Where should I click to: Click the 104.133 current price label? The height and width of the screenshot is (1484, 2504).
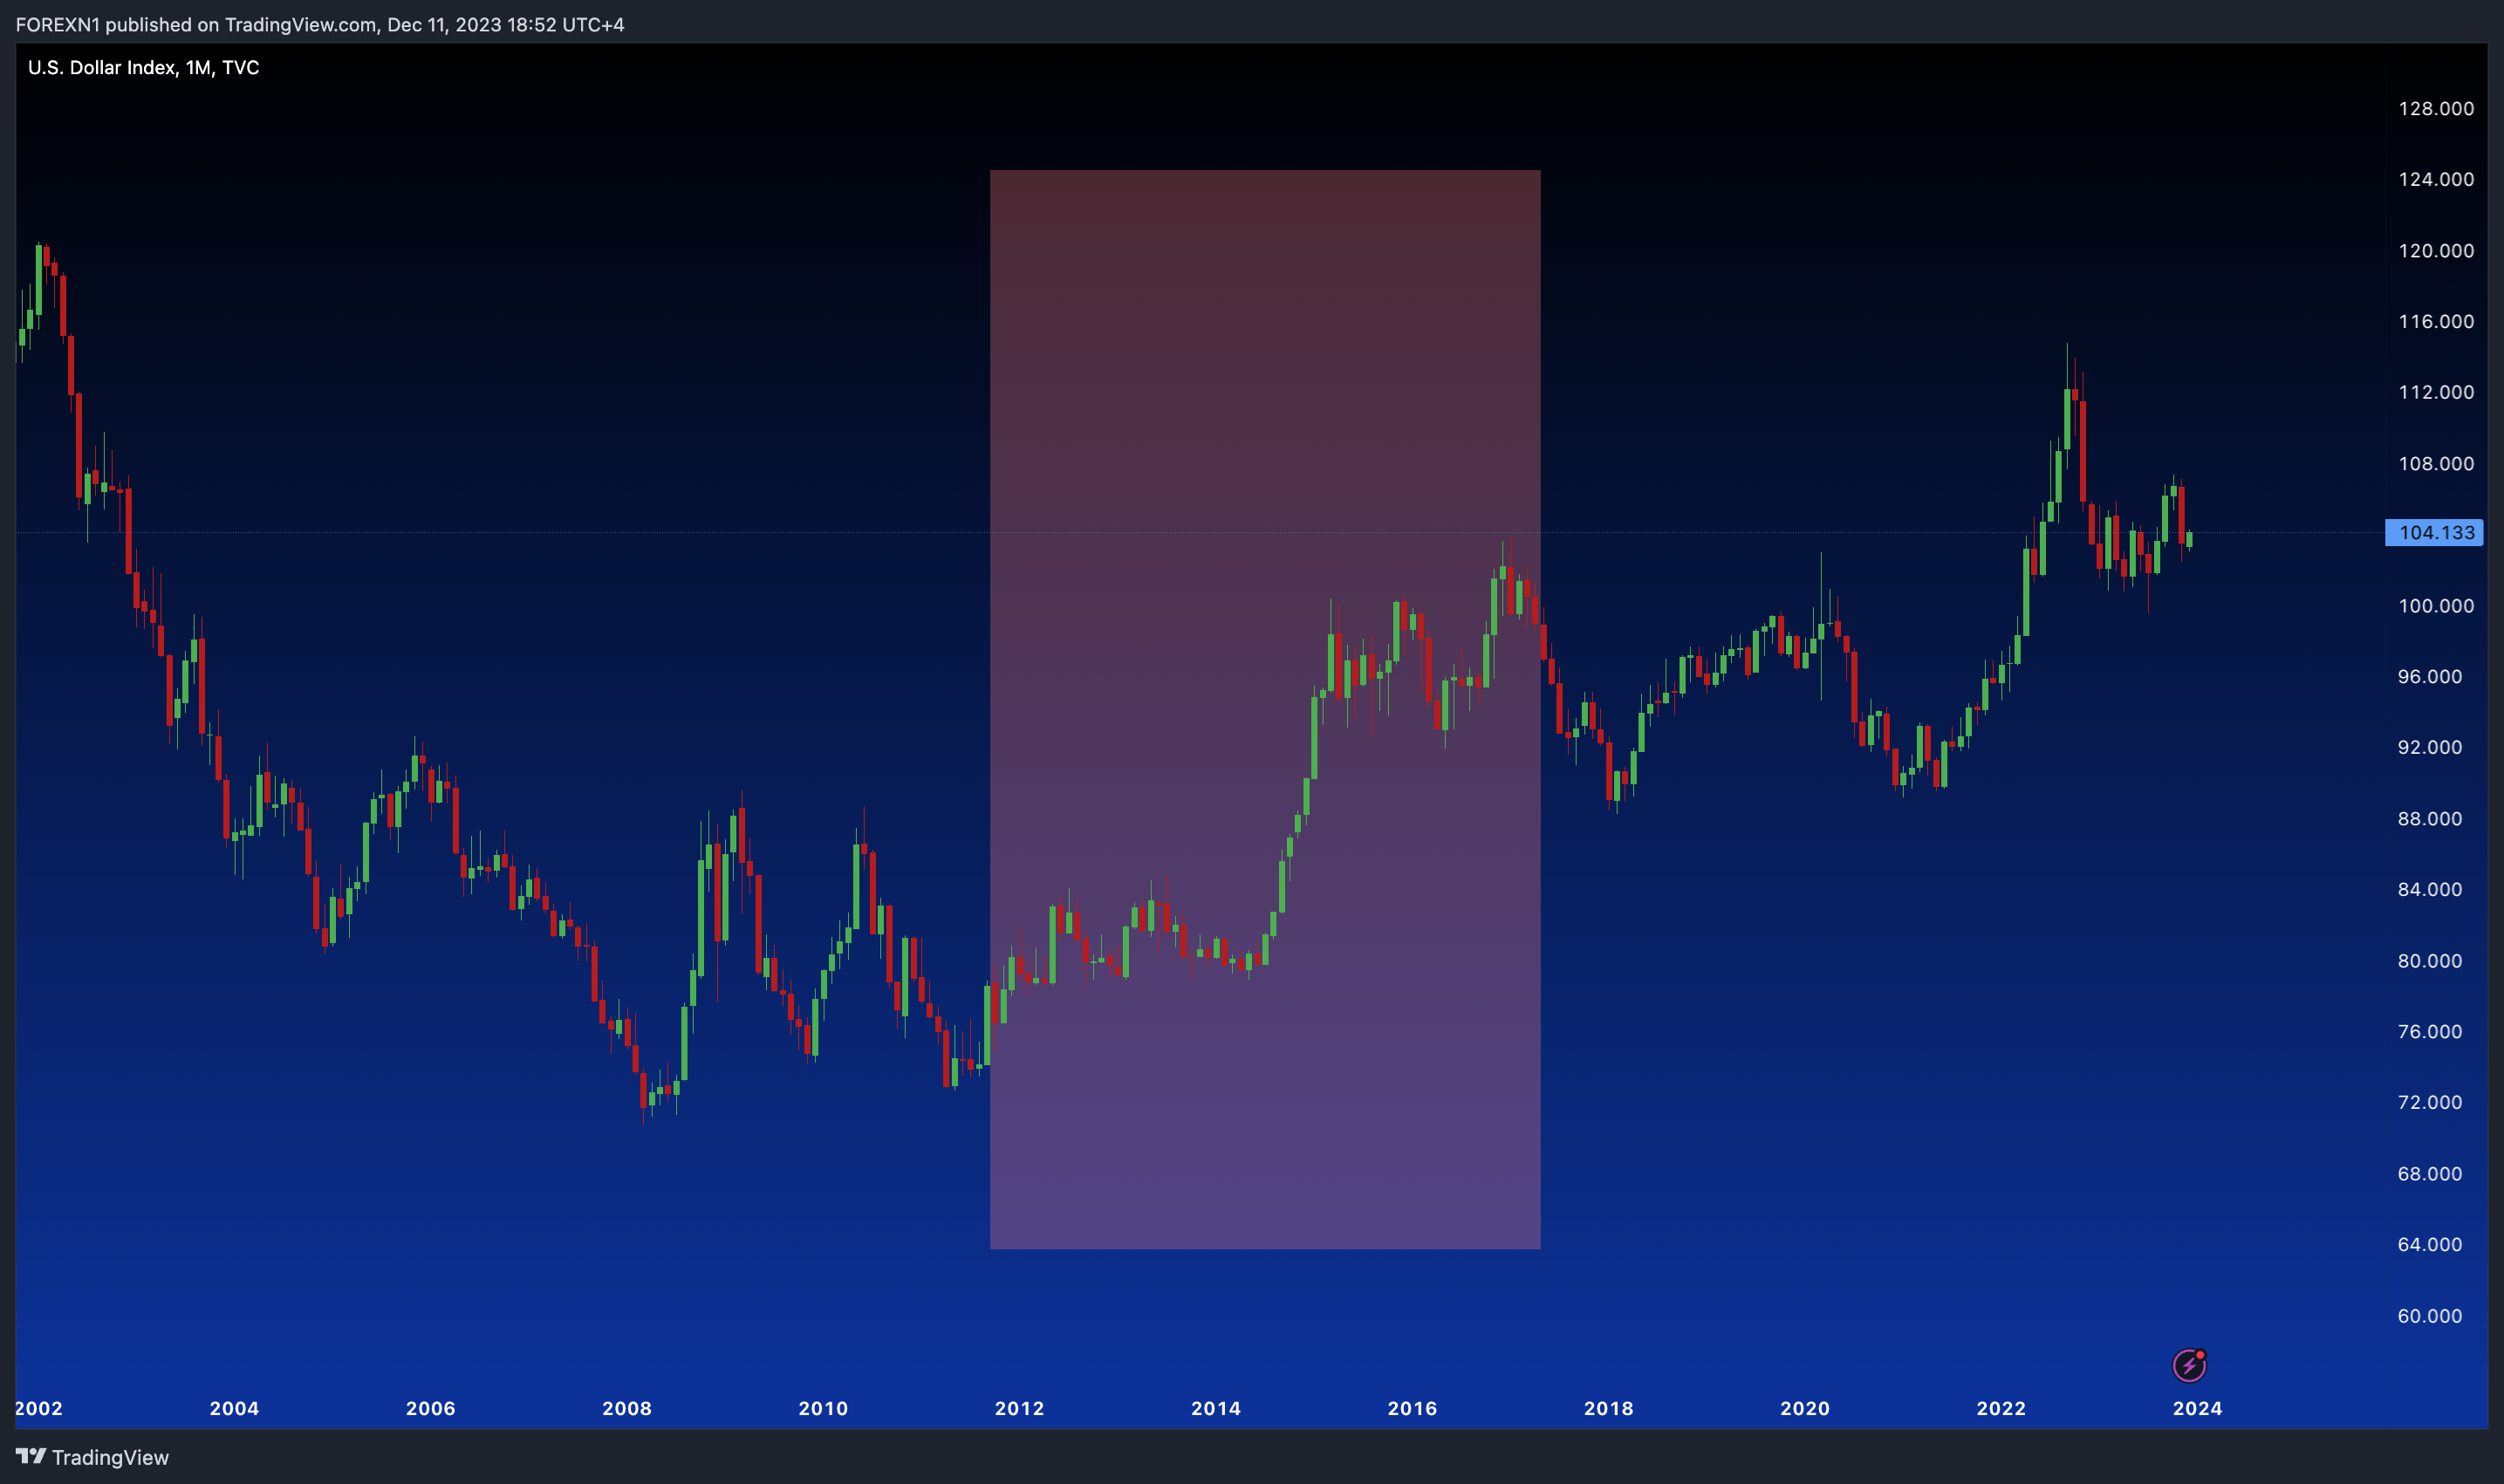[2435, 533]
